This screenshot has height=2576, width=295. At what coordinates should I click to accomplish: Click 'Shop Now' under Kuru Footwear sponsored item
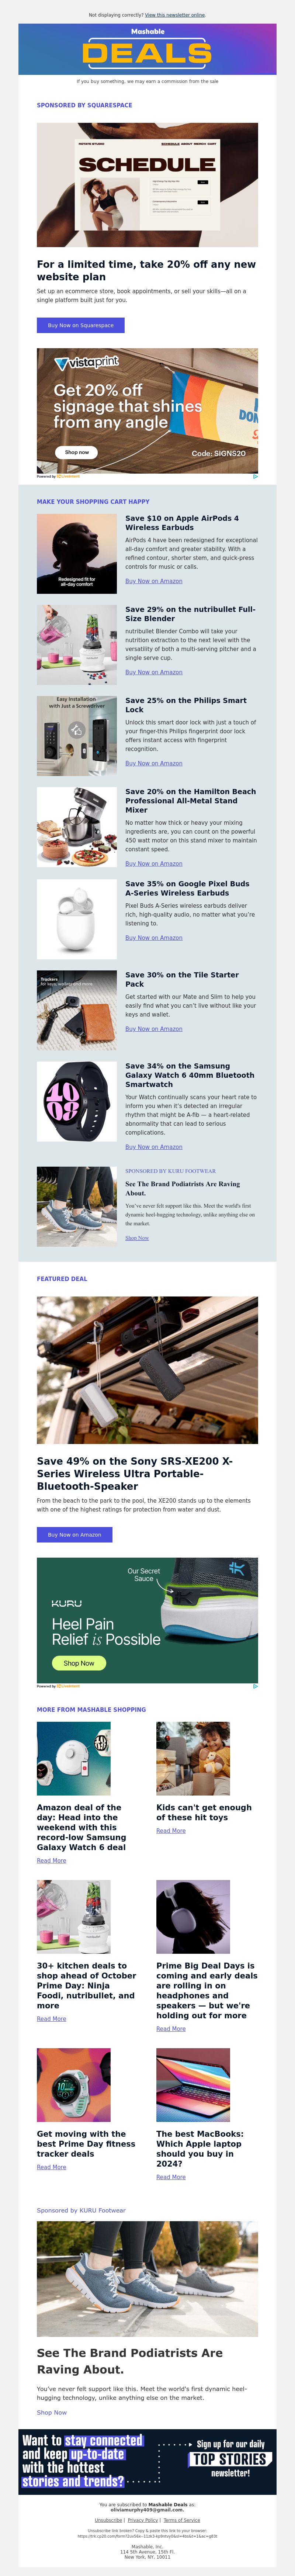(137, 1238)
